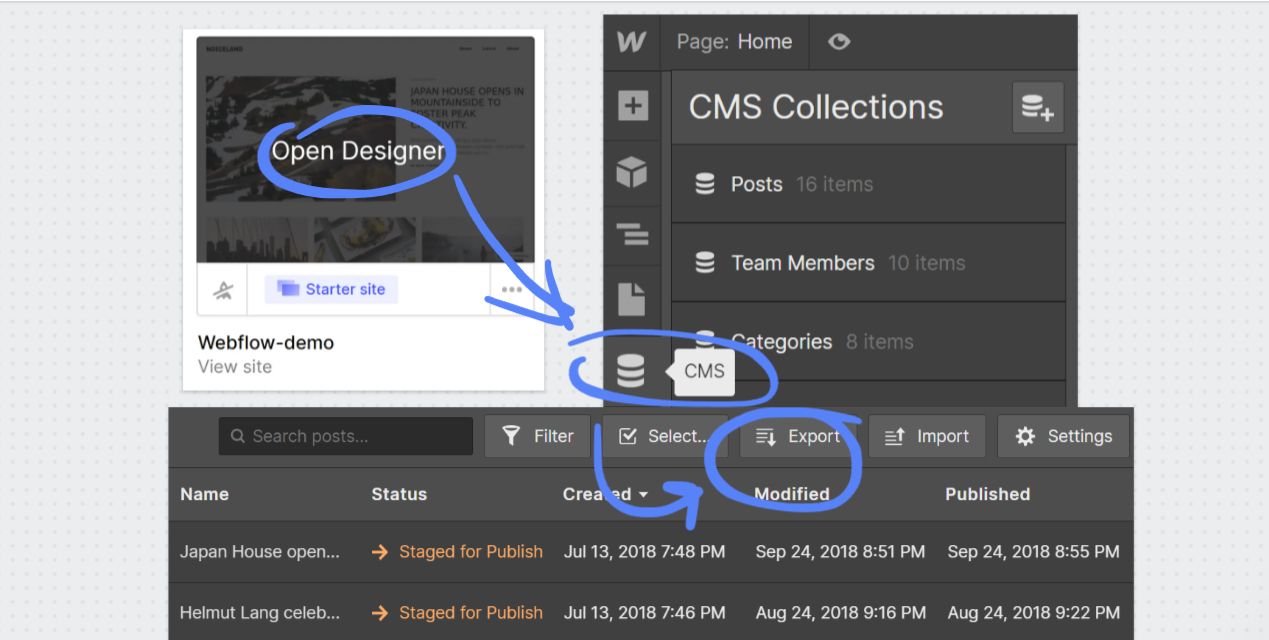
Task: Open the Components panel cube icon
Action: [632, 172]
